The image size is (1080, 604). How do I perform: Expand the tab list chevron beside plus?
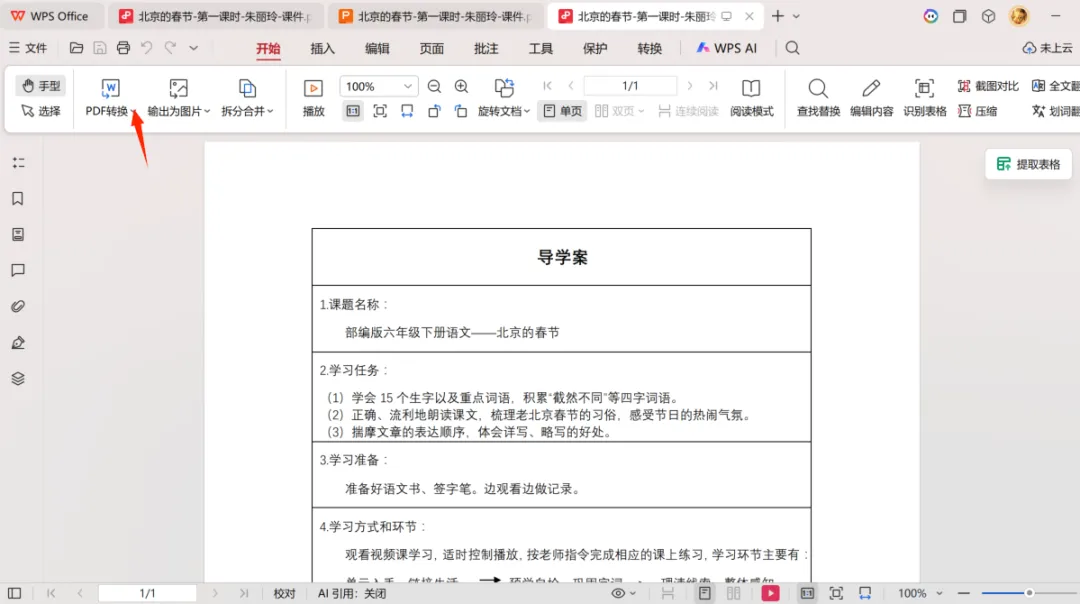coord(796,16)
